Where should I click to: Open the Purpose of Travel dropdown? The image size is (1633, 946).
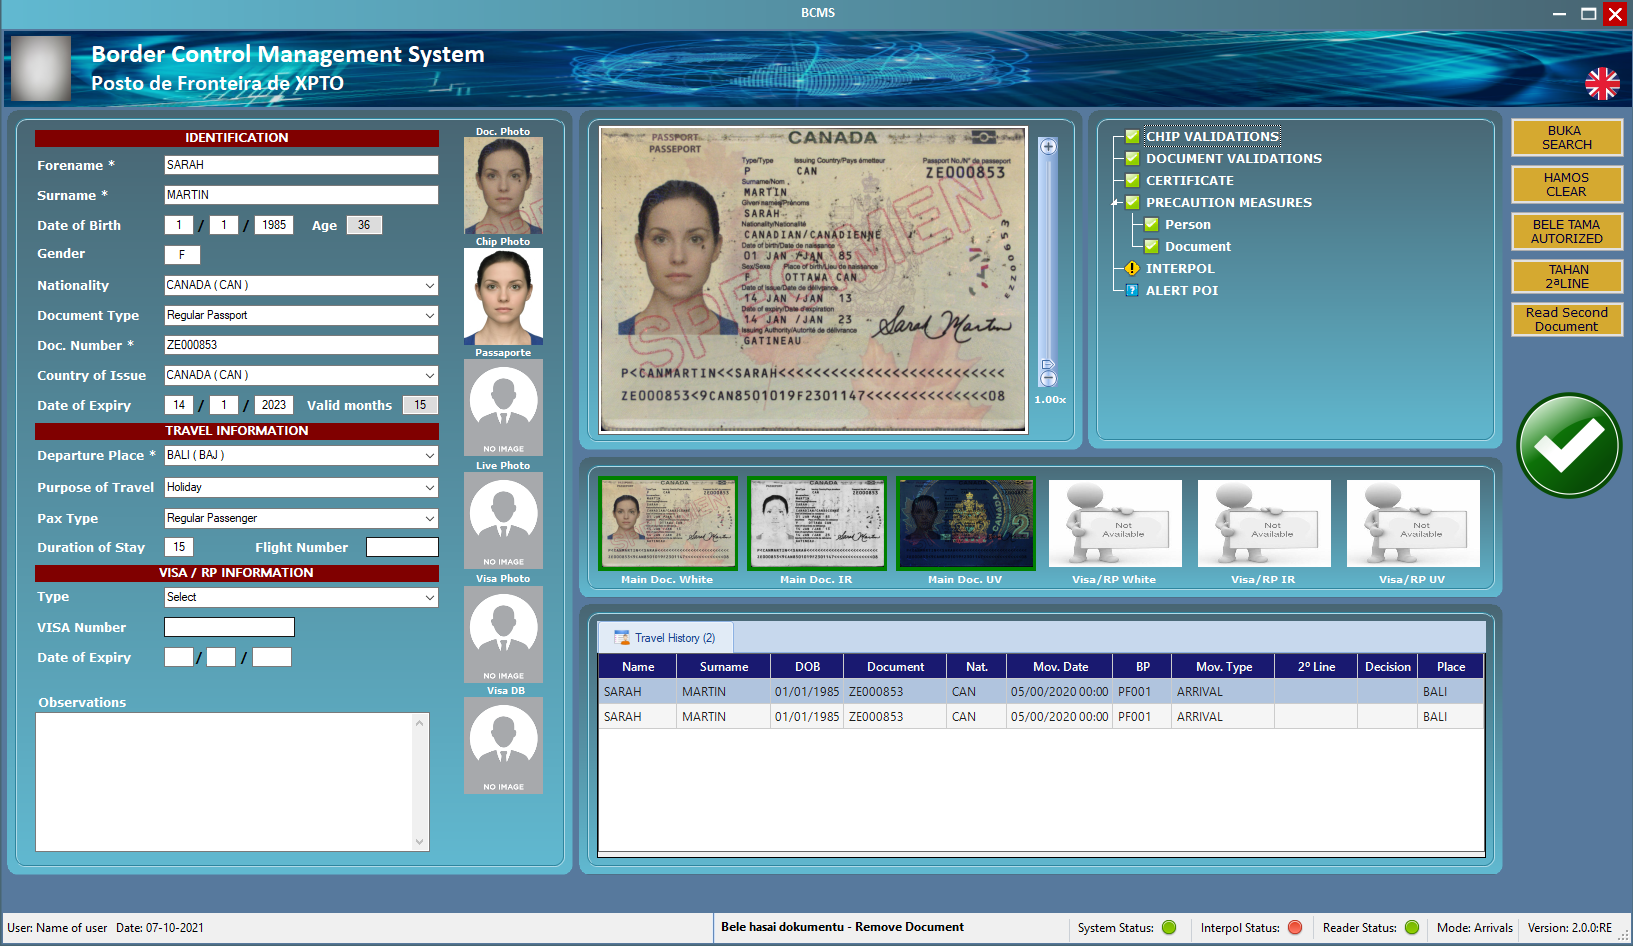(x=430, y=487)
